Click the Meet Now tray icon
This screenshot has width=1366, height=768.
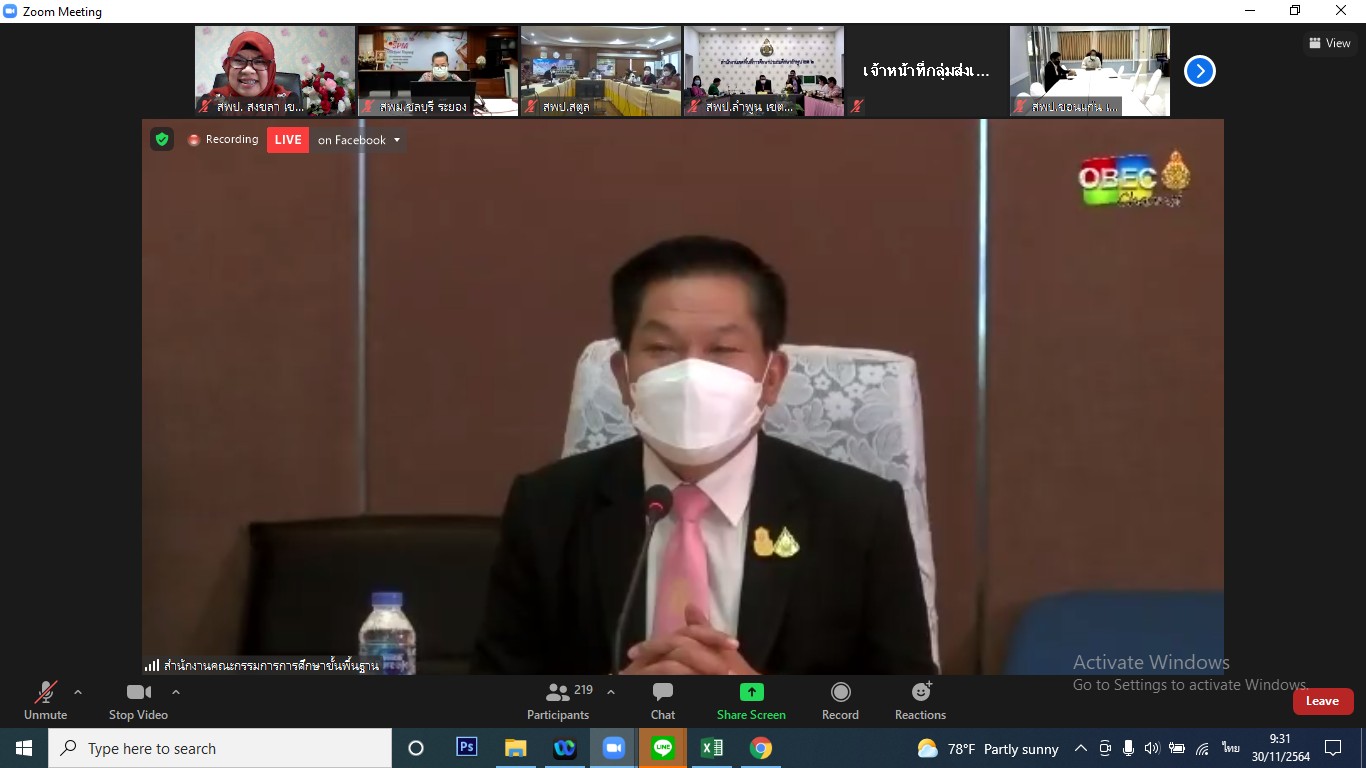coord(1105,748)
